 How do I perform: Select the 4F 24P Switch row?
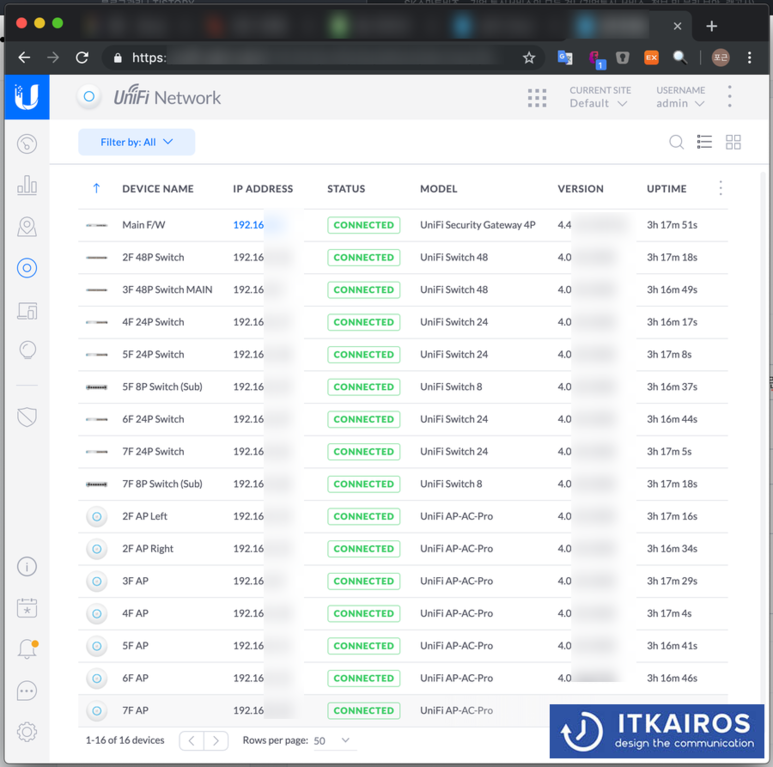[403, 322]
